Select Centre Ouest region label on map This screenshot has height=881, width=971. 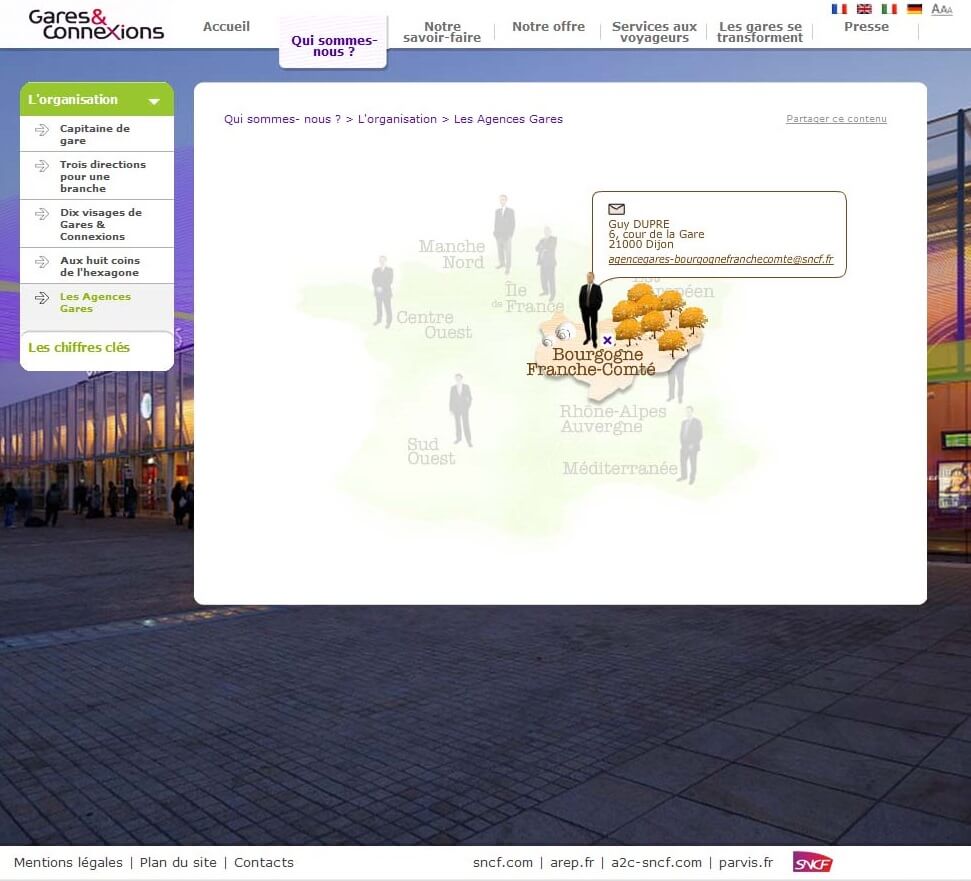(434, 325)
